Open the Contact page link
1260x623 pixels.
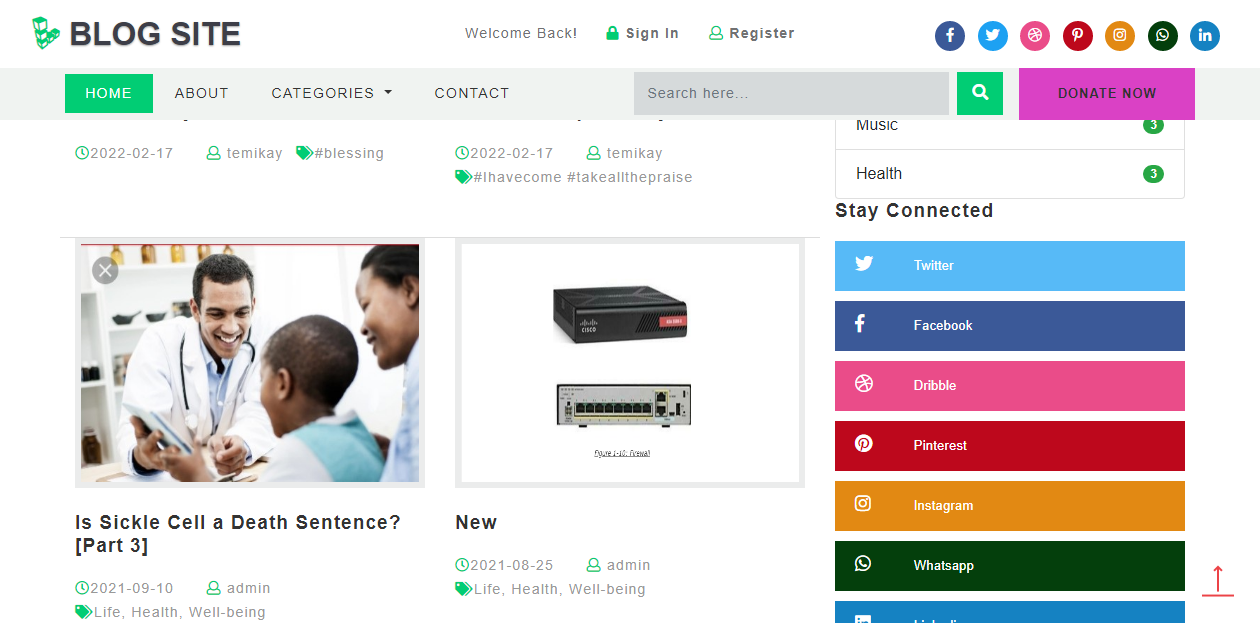tap(472, 93)
